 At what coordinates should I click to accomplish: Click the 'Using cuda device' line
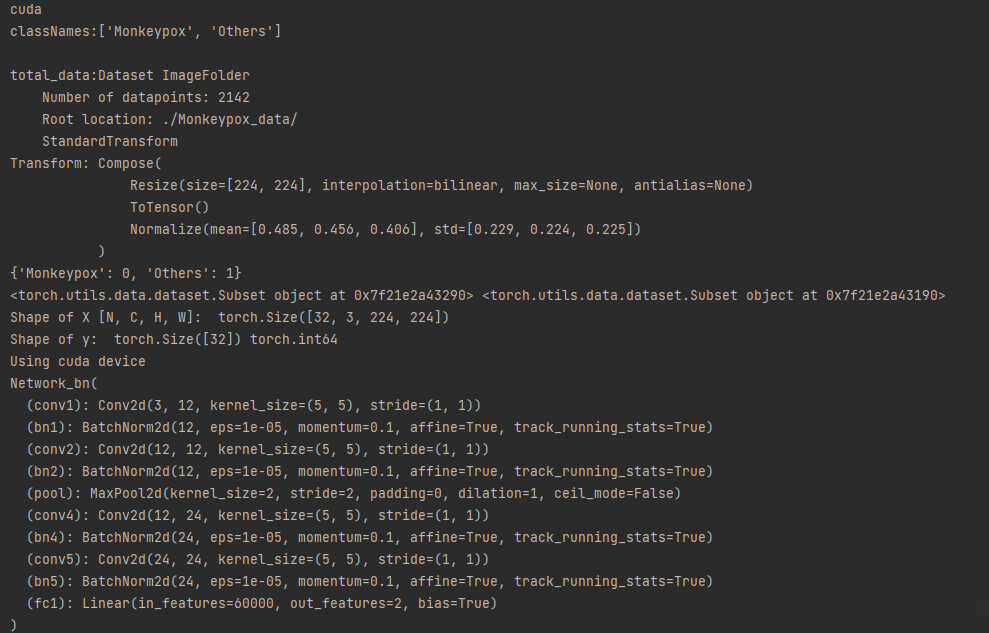click(78, 362)
